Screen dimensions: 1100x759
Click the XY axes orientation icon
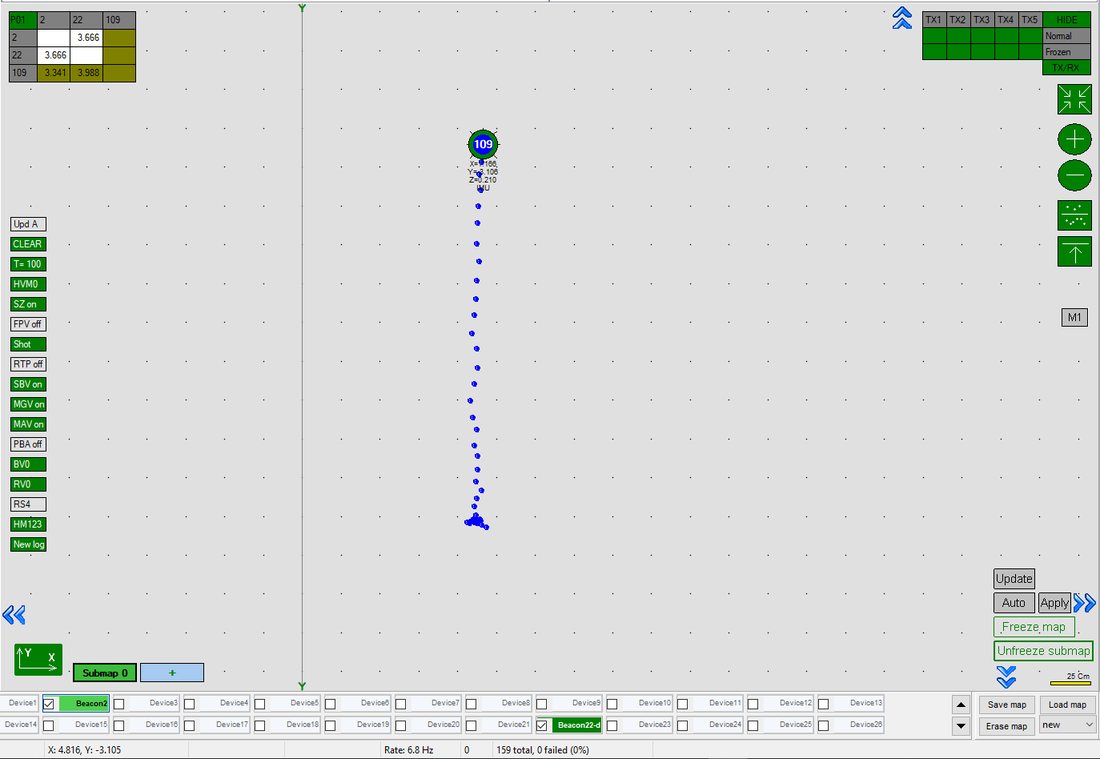point(39,660)
